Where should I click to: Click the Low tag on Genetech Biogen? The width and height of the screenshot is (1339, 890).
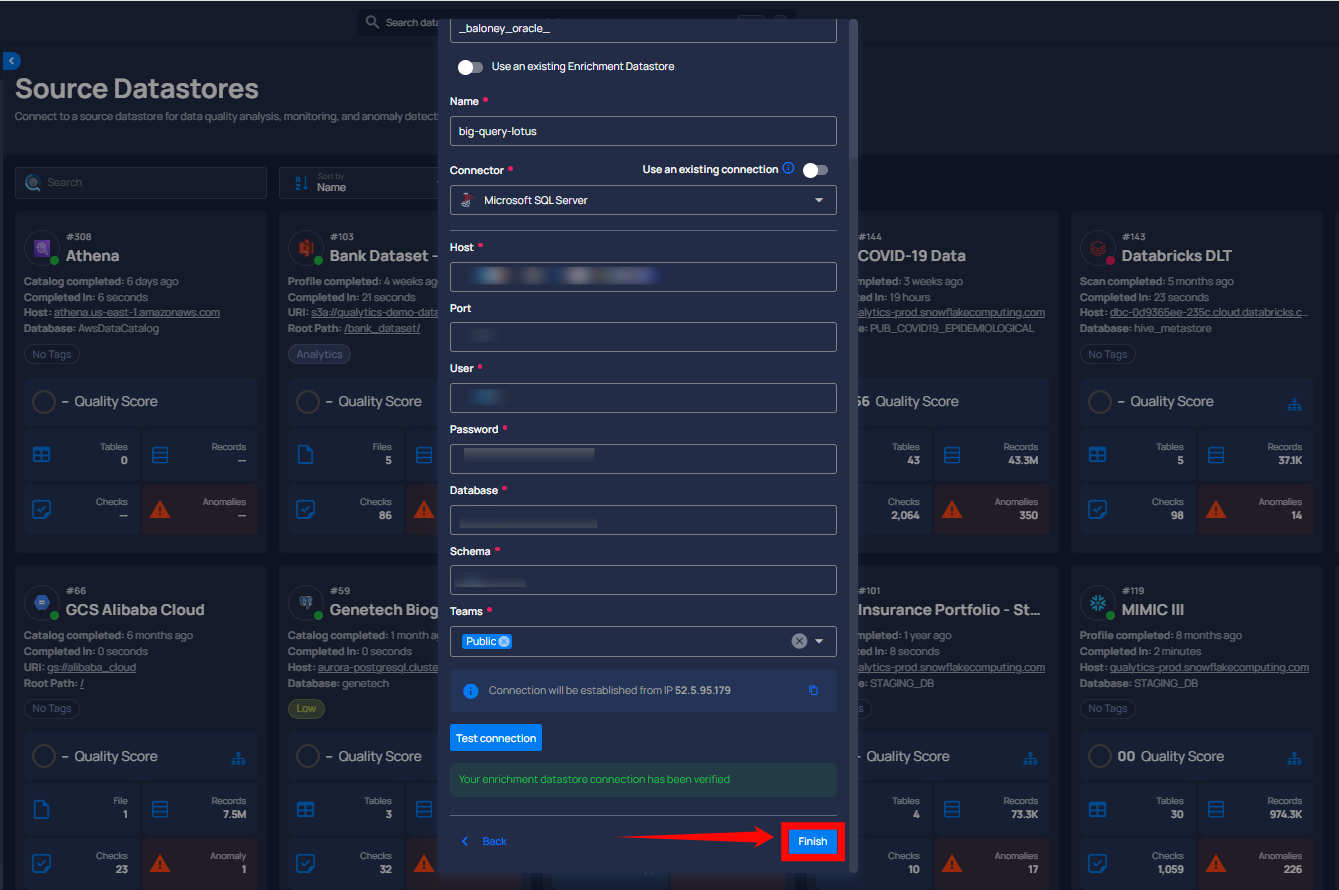(306, 708)
